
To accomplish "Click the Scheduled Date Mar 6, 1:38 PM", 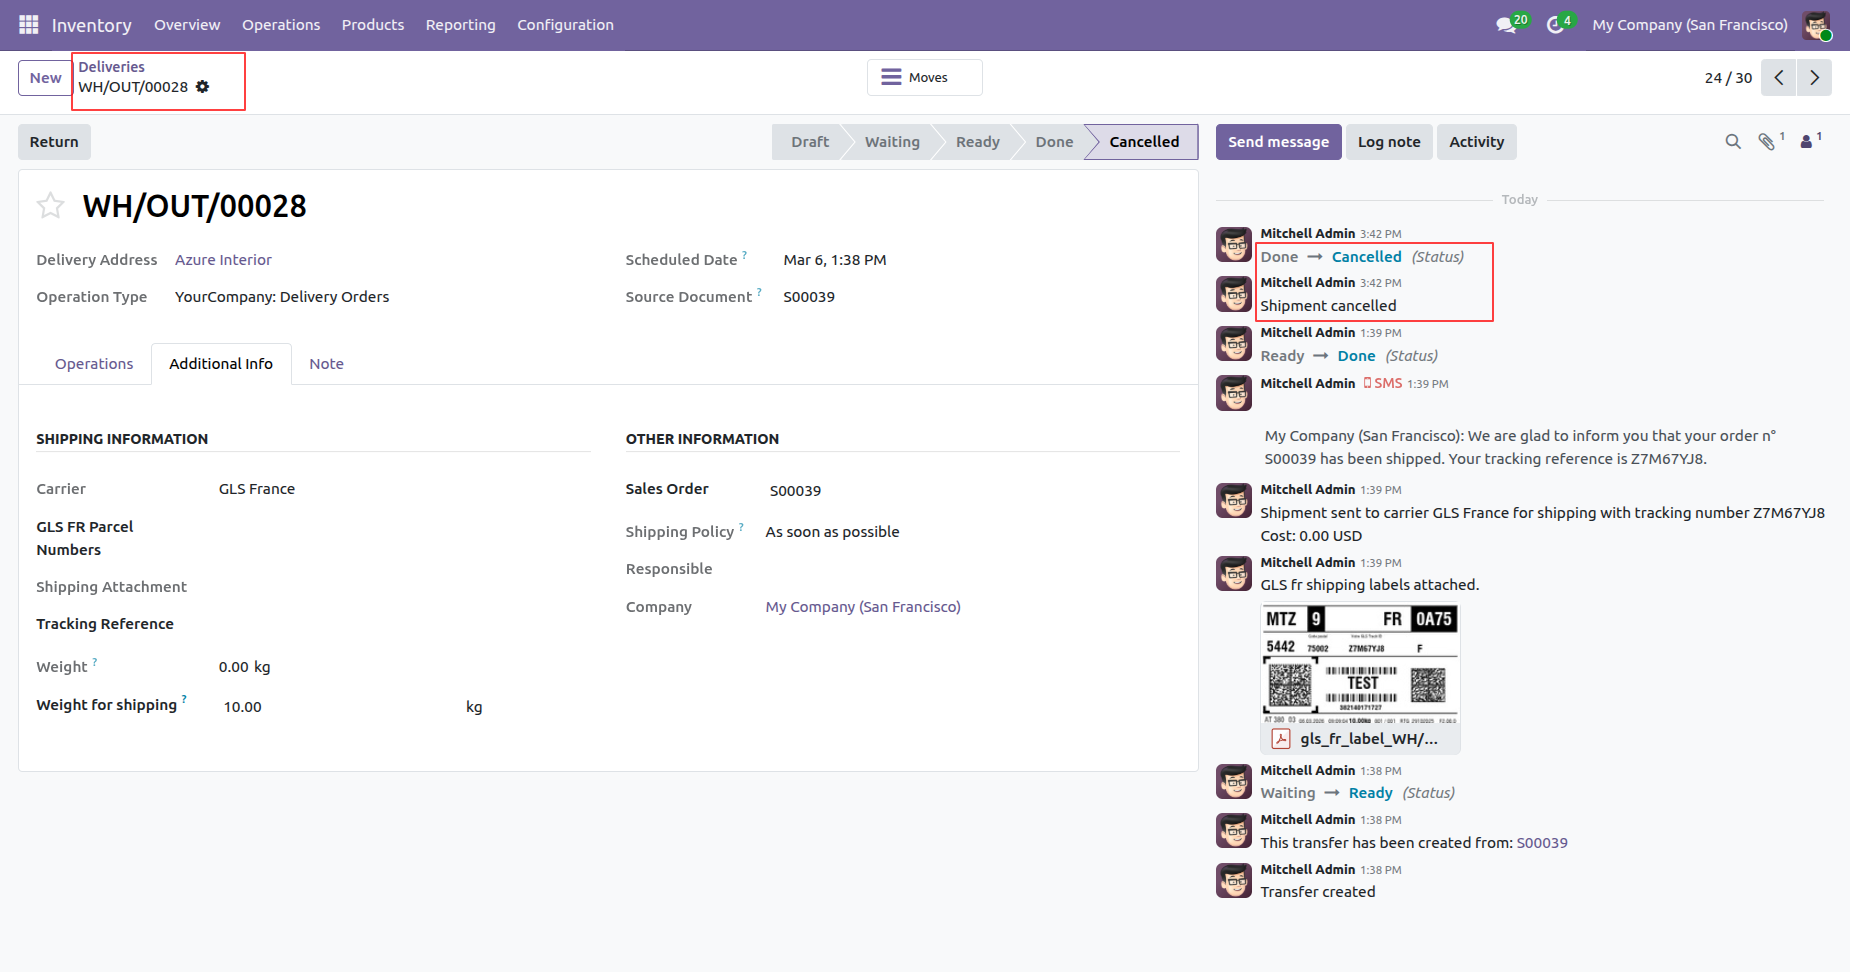I will [835, 260].
